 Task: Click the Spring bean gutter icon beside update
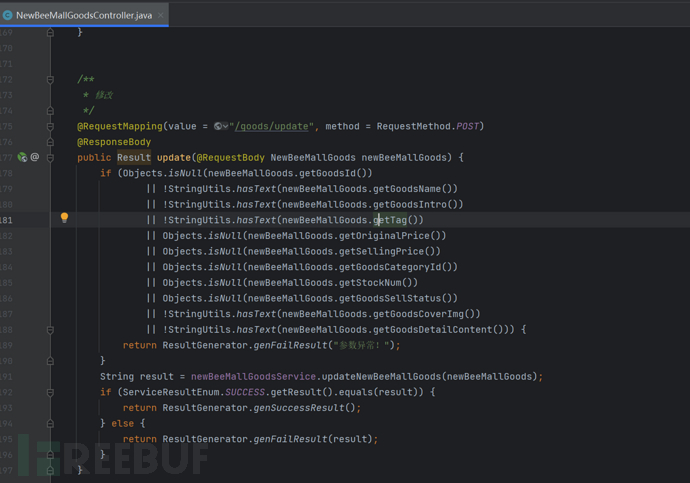coord(21,157)
